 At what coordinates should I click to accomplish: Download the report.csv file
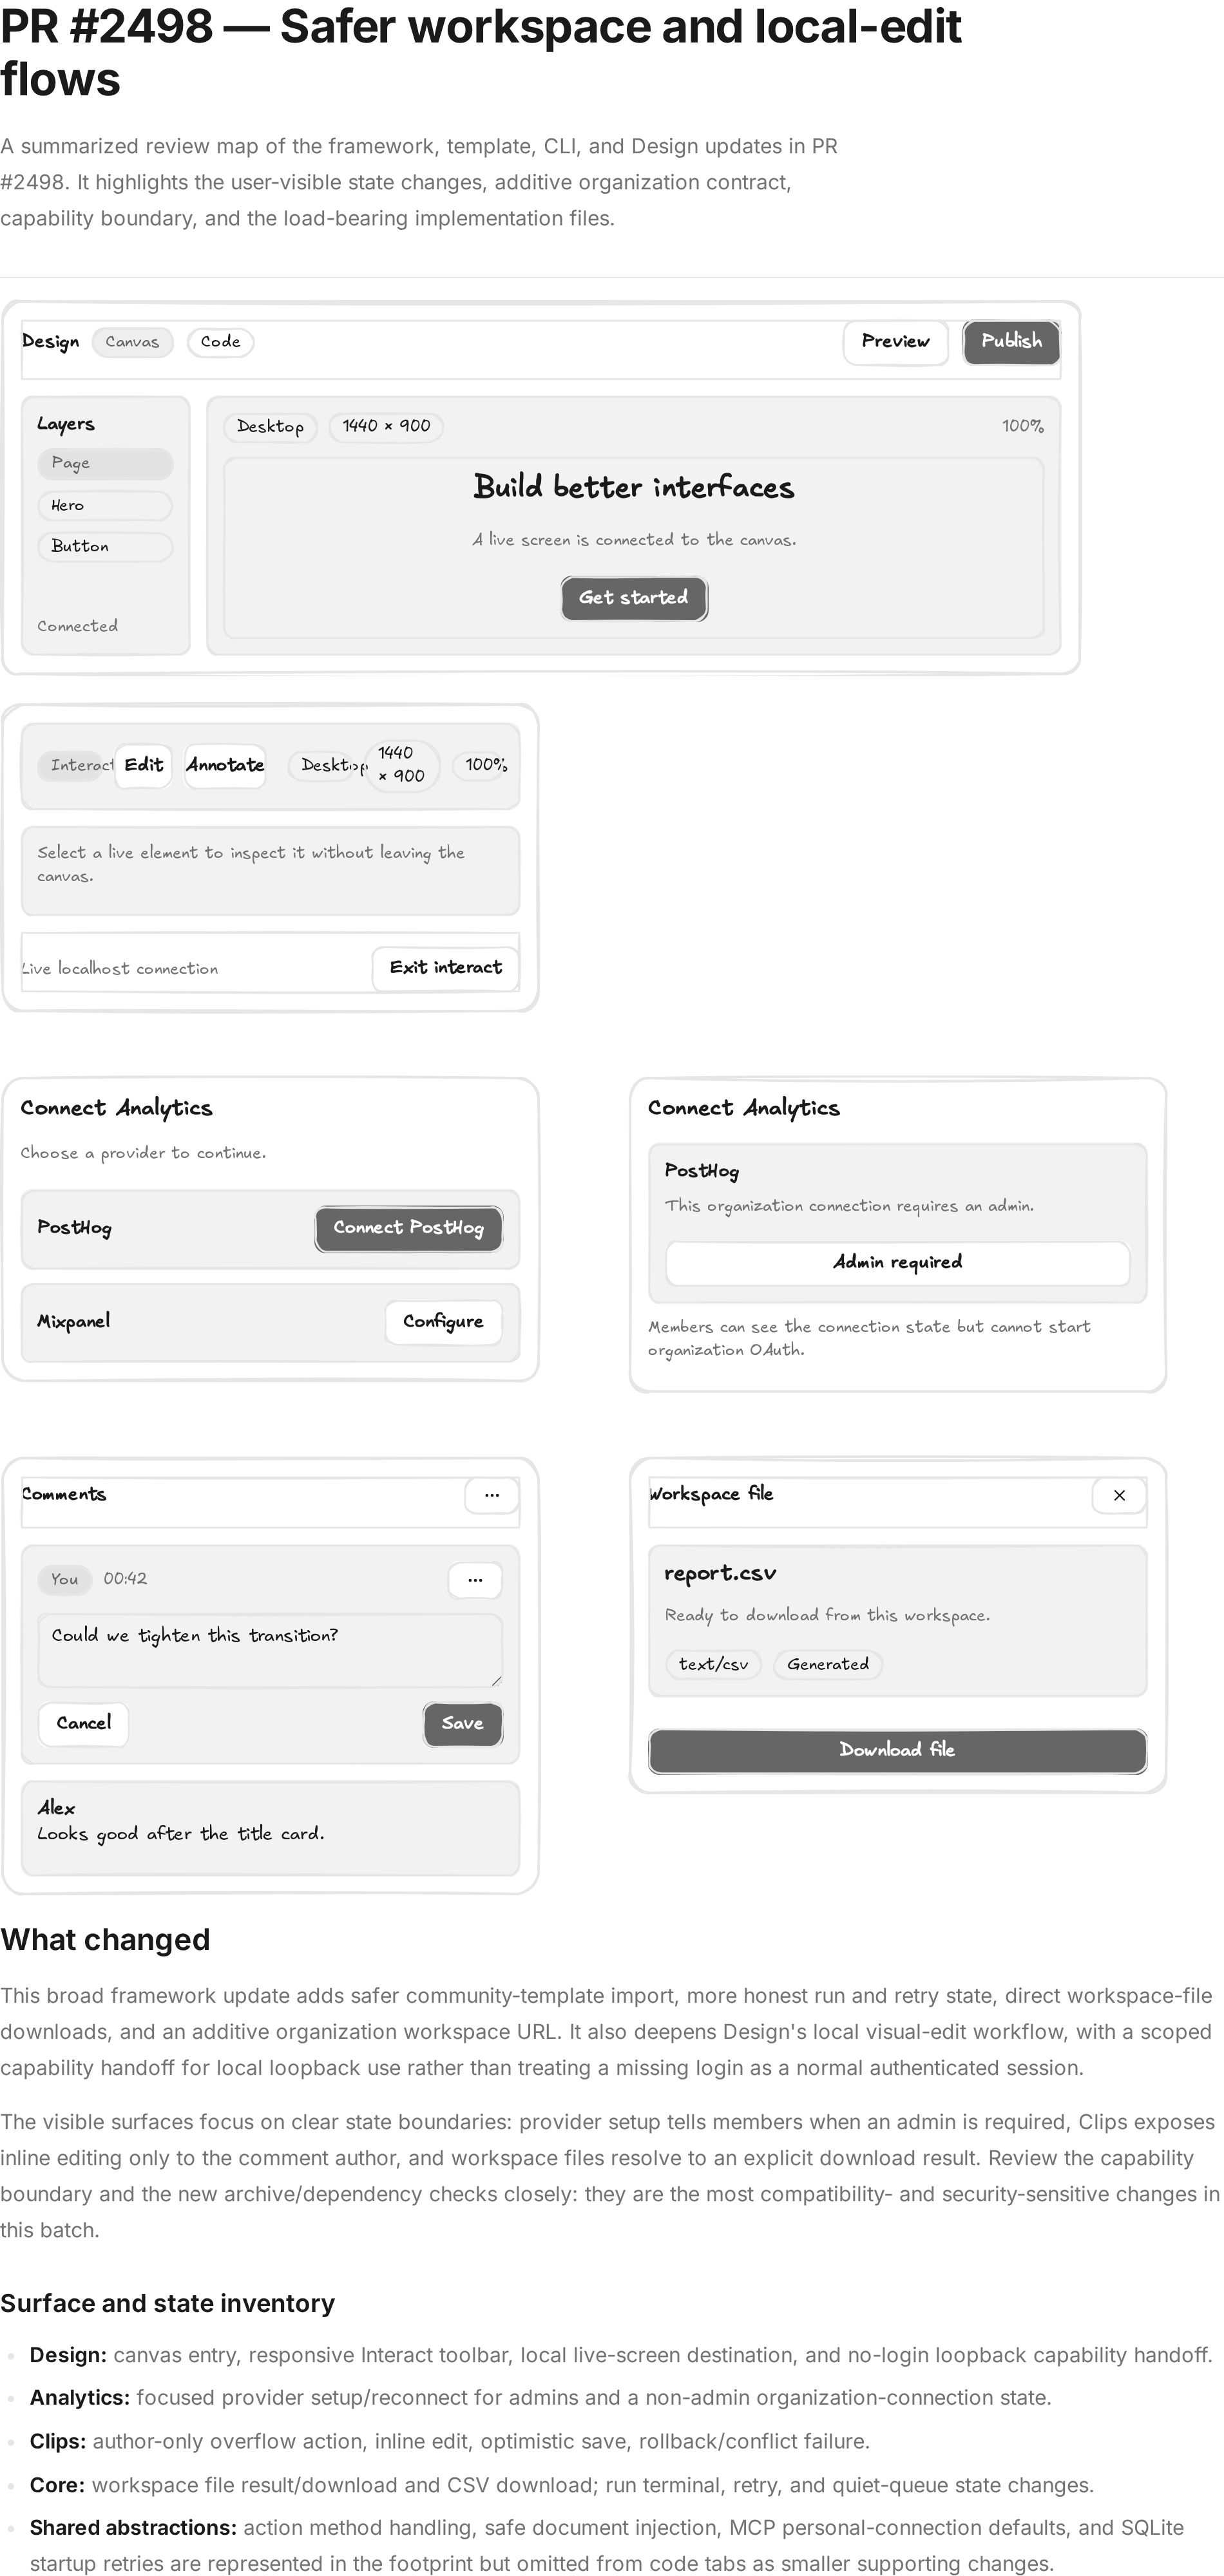point(897,1751)
